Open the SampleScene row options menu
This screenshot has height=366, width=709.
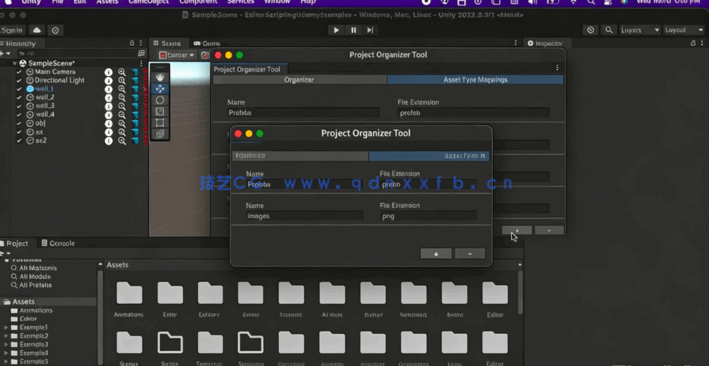pos(142,63)
